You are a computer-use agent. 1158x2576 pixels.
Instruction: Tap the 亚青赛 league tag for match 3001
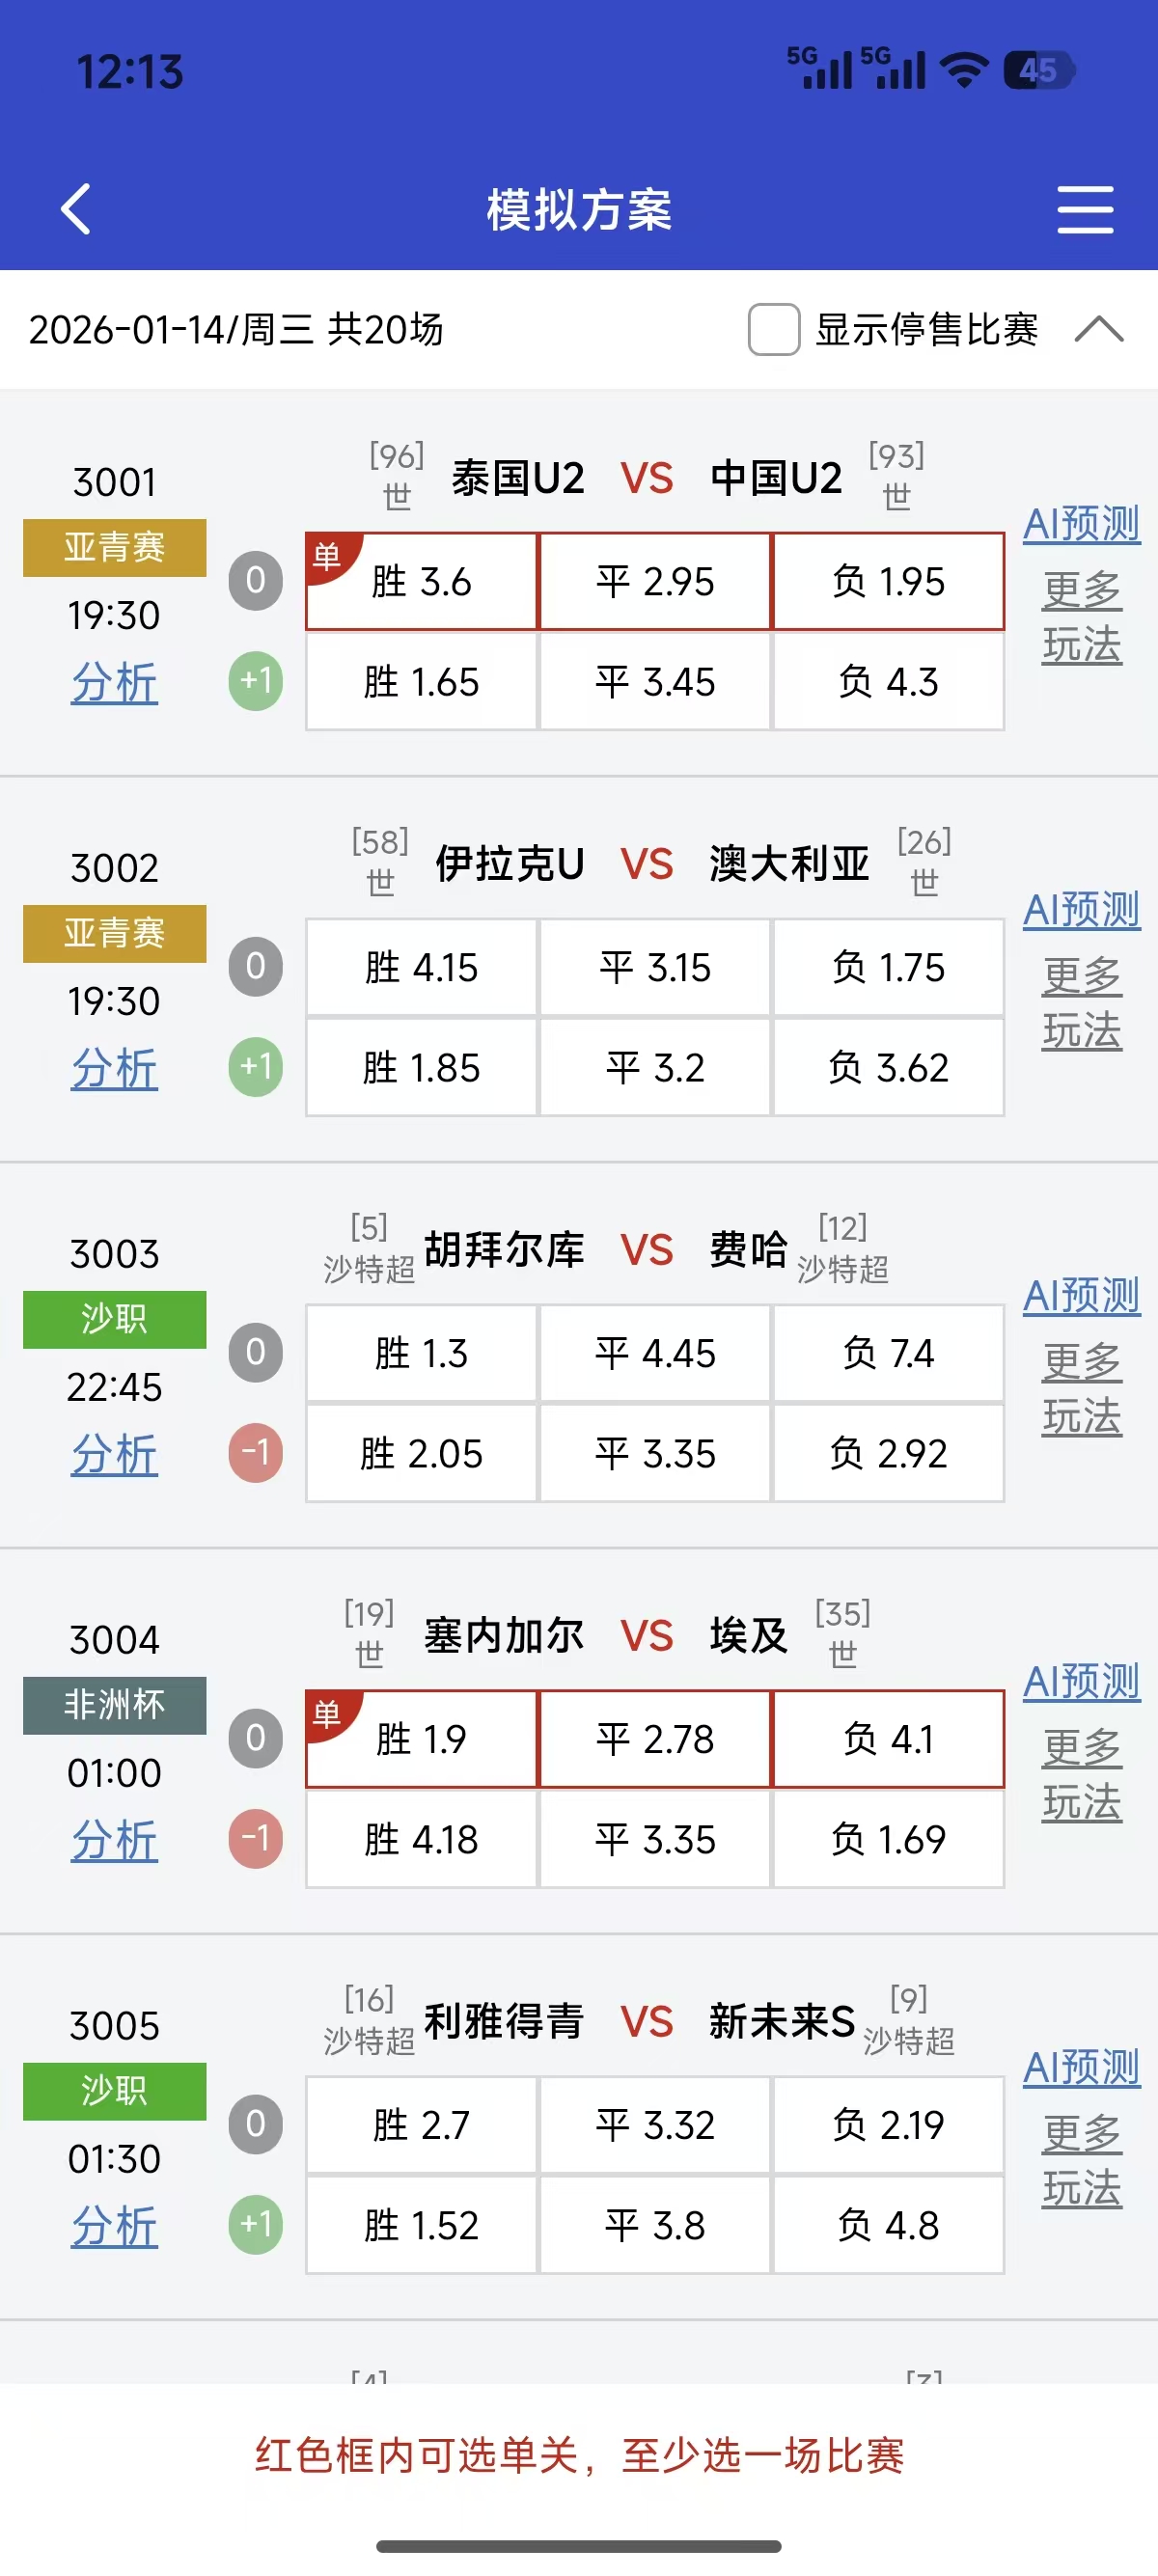click(x=114, y=547)
